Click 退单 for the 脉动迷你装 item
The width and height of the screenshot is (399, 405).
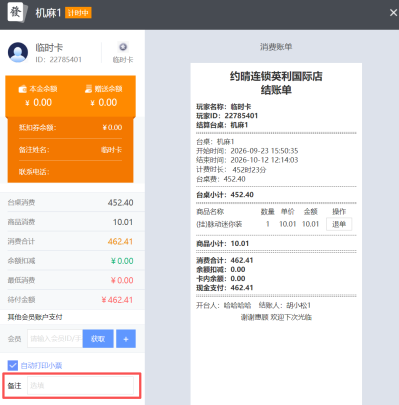coord(339,224)
